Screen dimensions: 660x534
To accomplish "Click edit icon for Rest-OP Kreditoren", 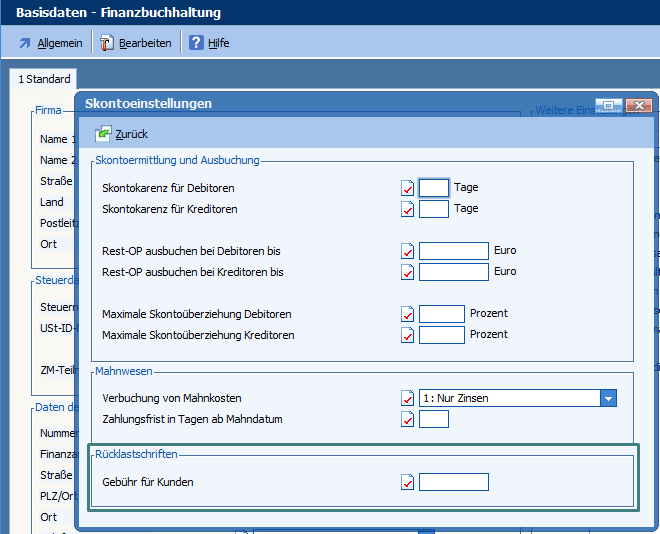I will (407, 272).
